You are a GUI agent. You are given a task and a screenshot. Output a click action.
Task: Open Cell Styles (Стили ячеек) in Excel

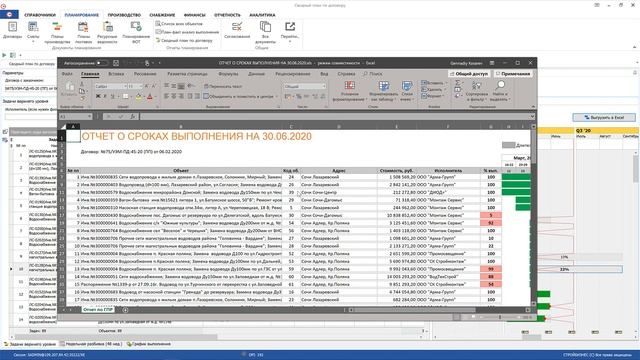tap(407, 91)
